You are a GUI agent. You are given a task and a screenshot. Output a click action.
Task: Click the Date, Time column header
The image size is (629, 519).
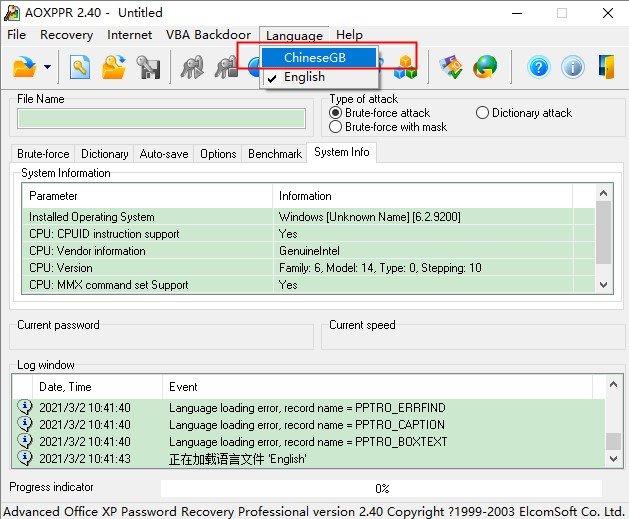97,387
